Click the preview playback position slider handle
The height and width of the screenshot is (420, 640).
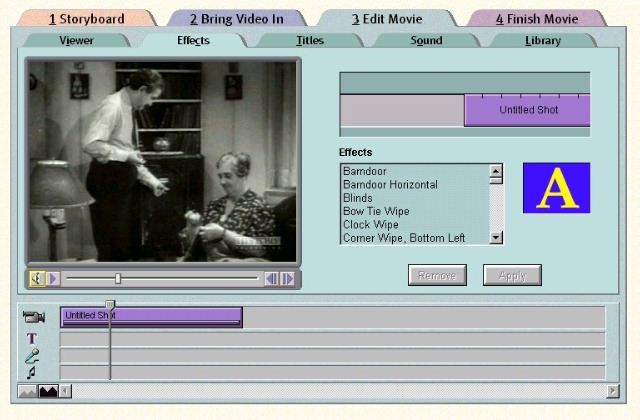coord(118,279)
